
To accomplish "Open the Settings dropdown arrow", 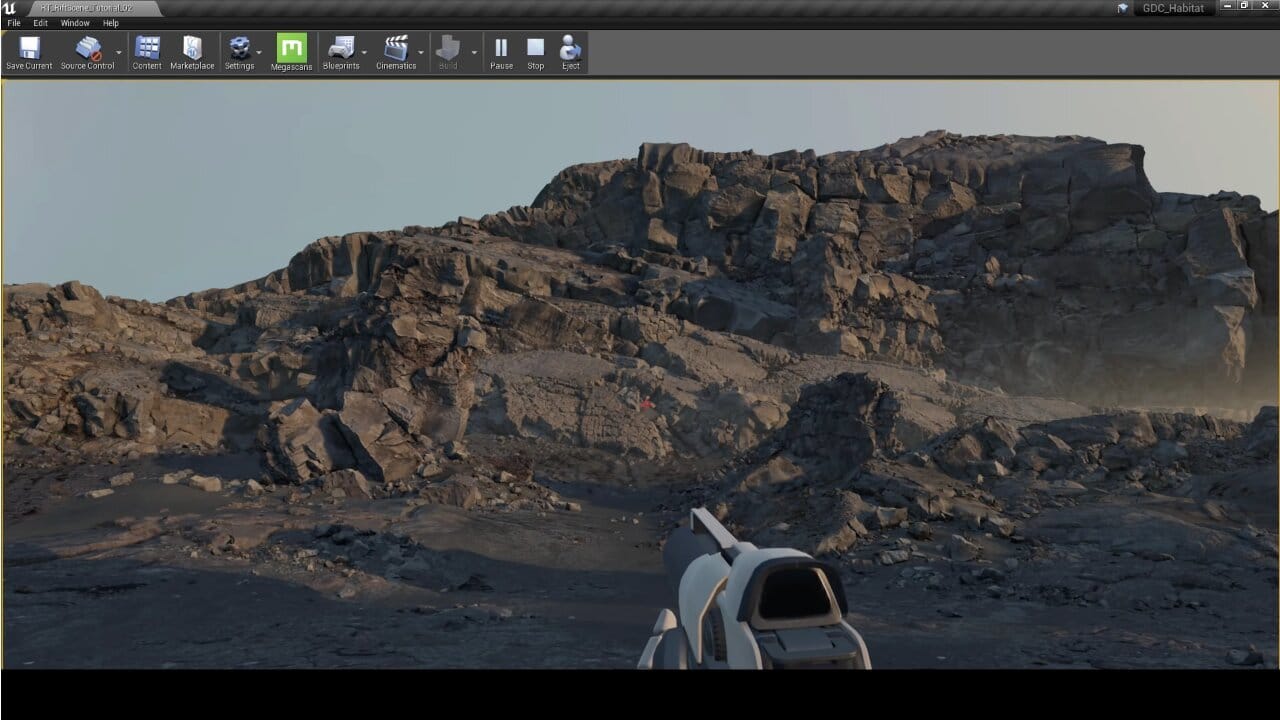I will (x=259, y=52).
